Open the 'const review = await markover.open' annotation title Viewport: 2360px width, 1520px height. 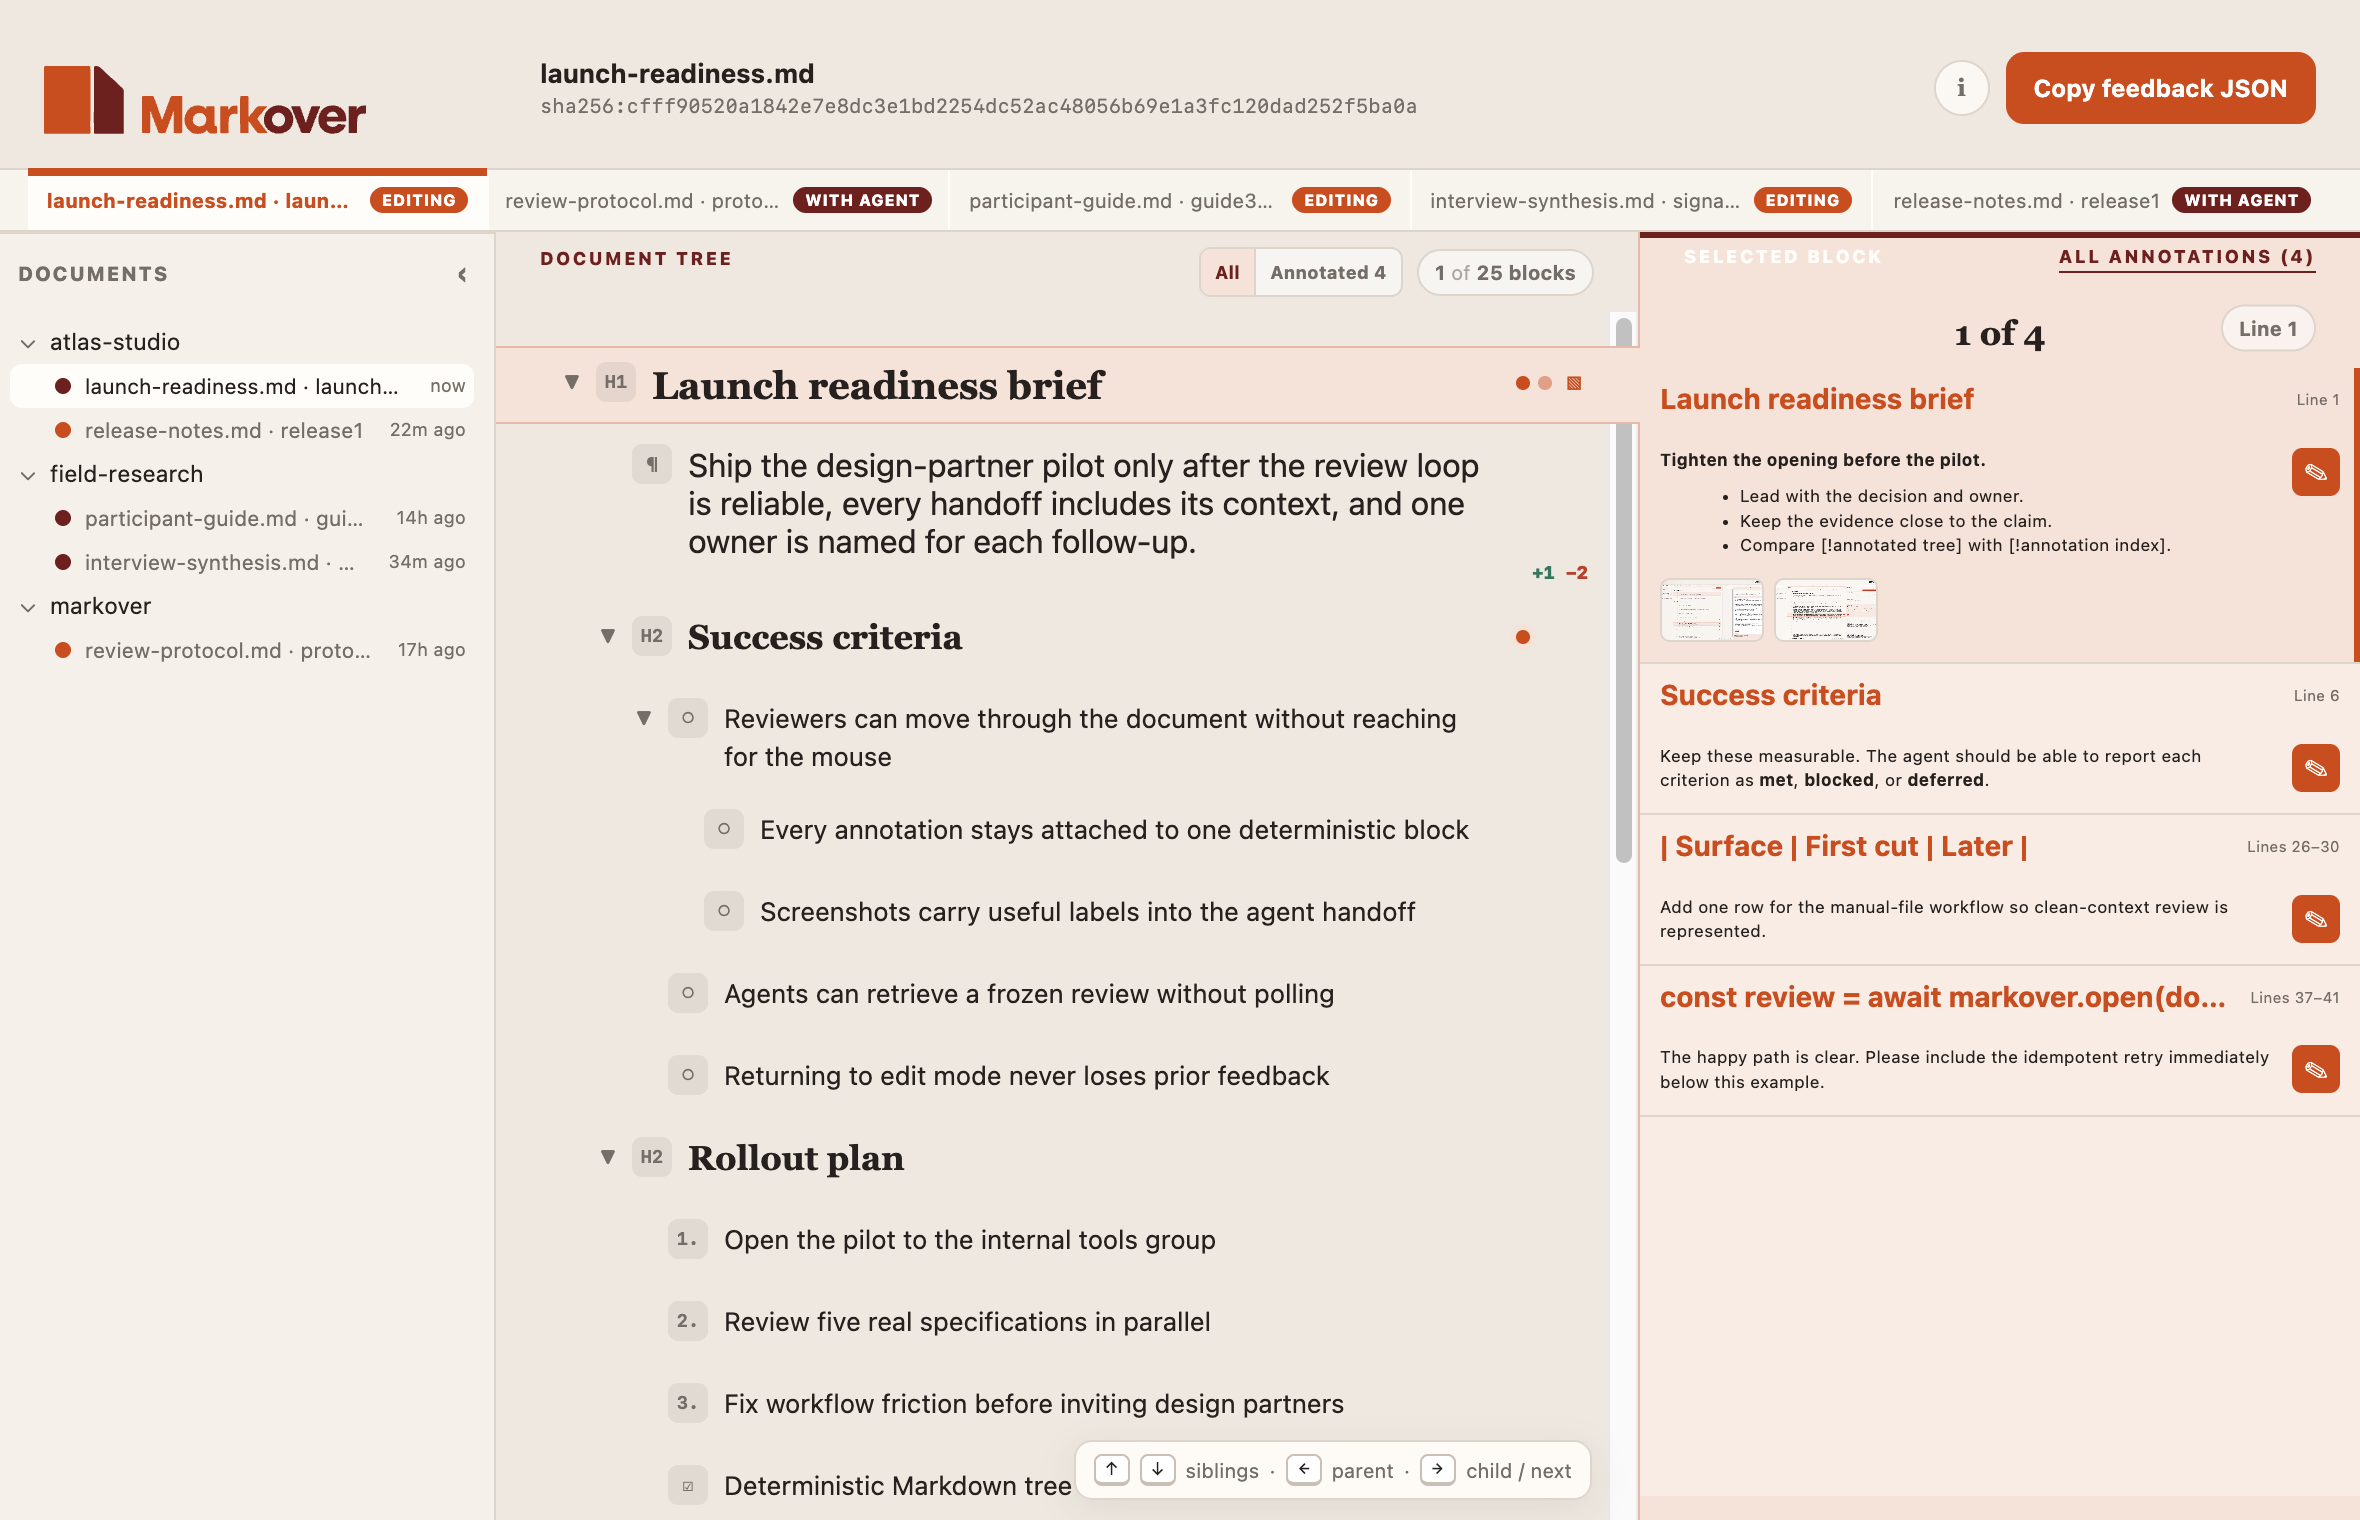point(1942,997)
